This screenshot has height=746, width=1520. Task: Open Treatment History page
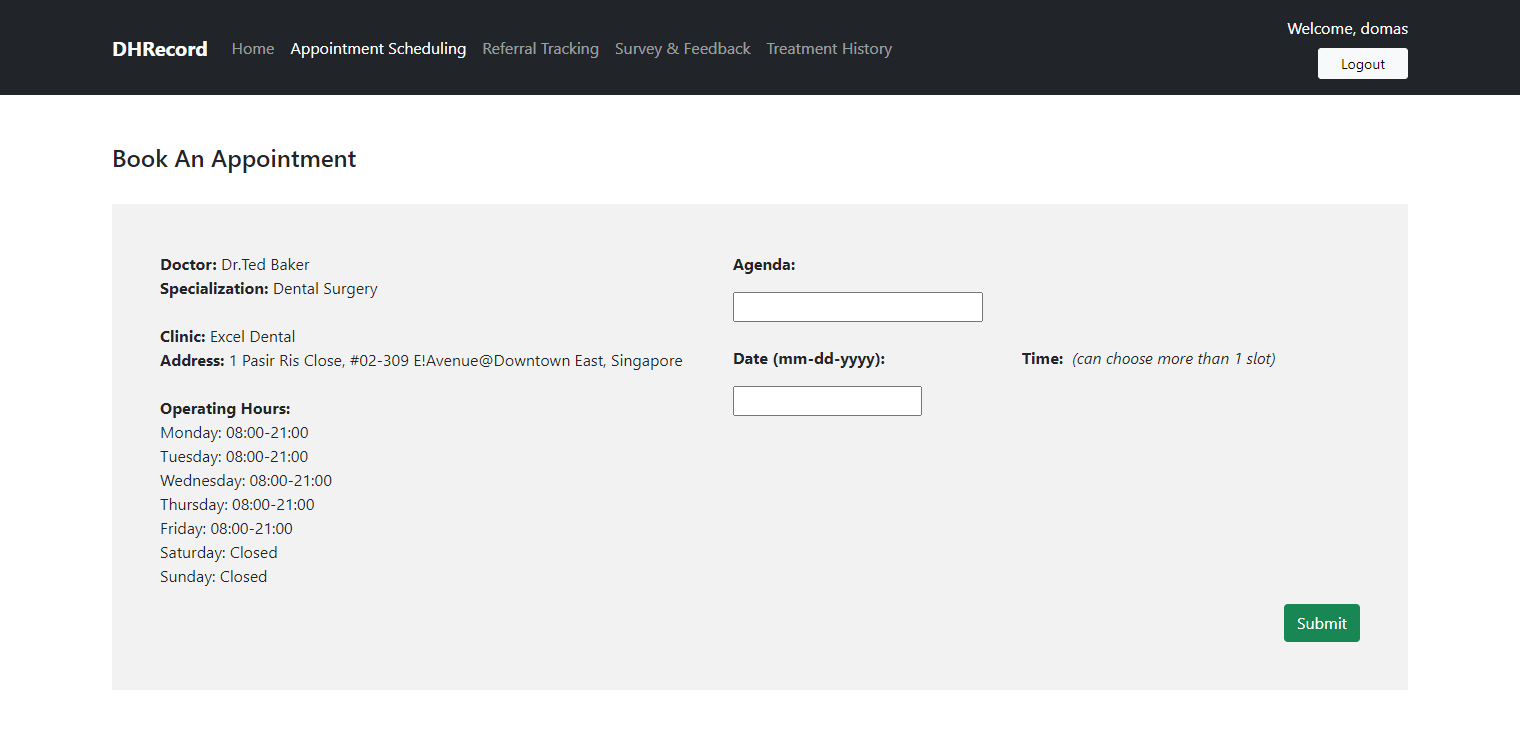(829, 48)
